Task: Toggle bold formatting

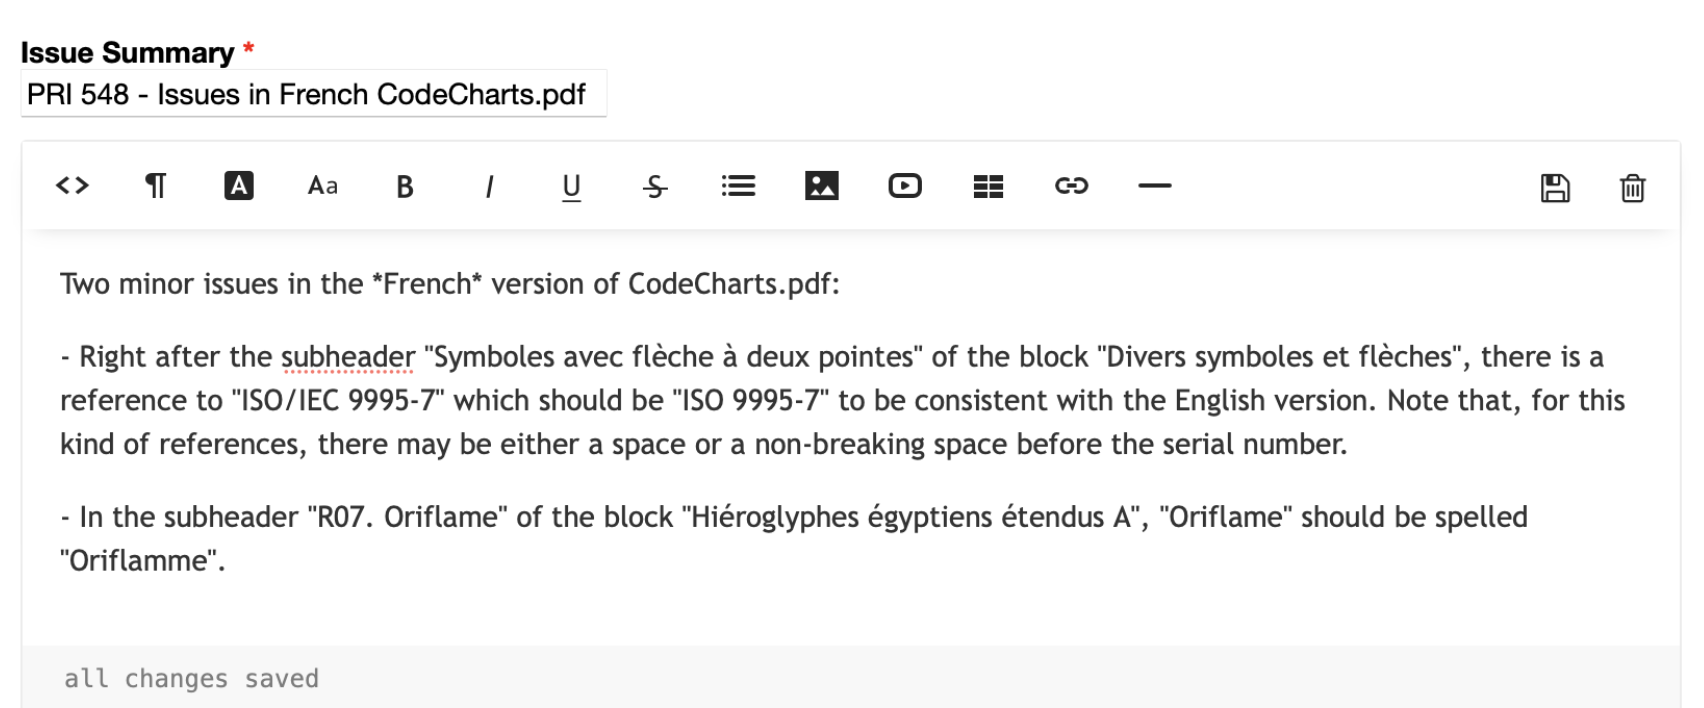Action: 405,187
